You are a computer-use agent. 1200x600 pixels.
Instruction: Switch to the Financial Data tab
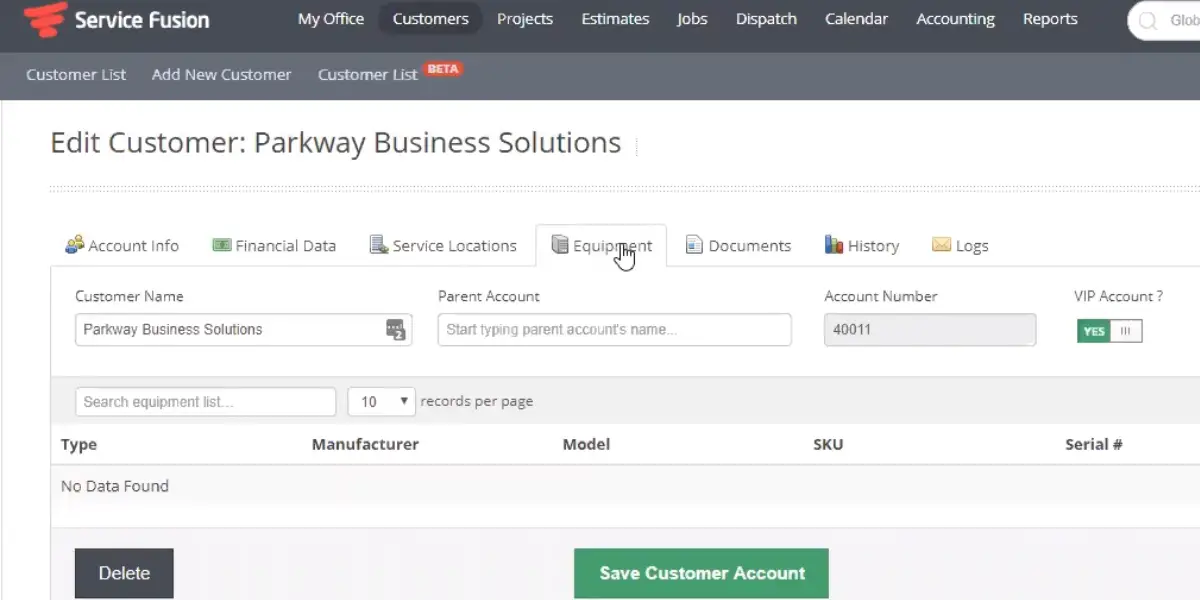coord(274,245)
